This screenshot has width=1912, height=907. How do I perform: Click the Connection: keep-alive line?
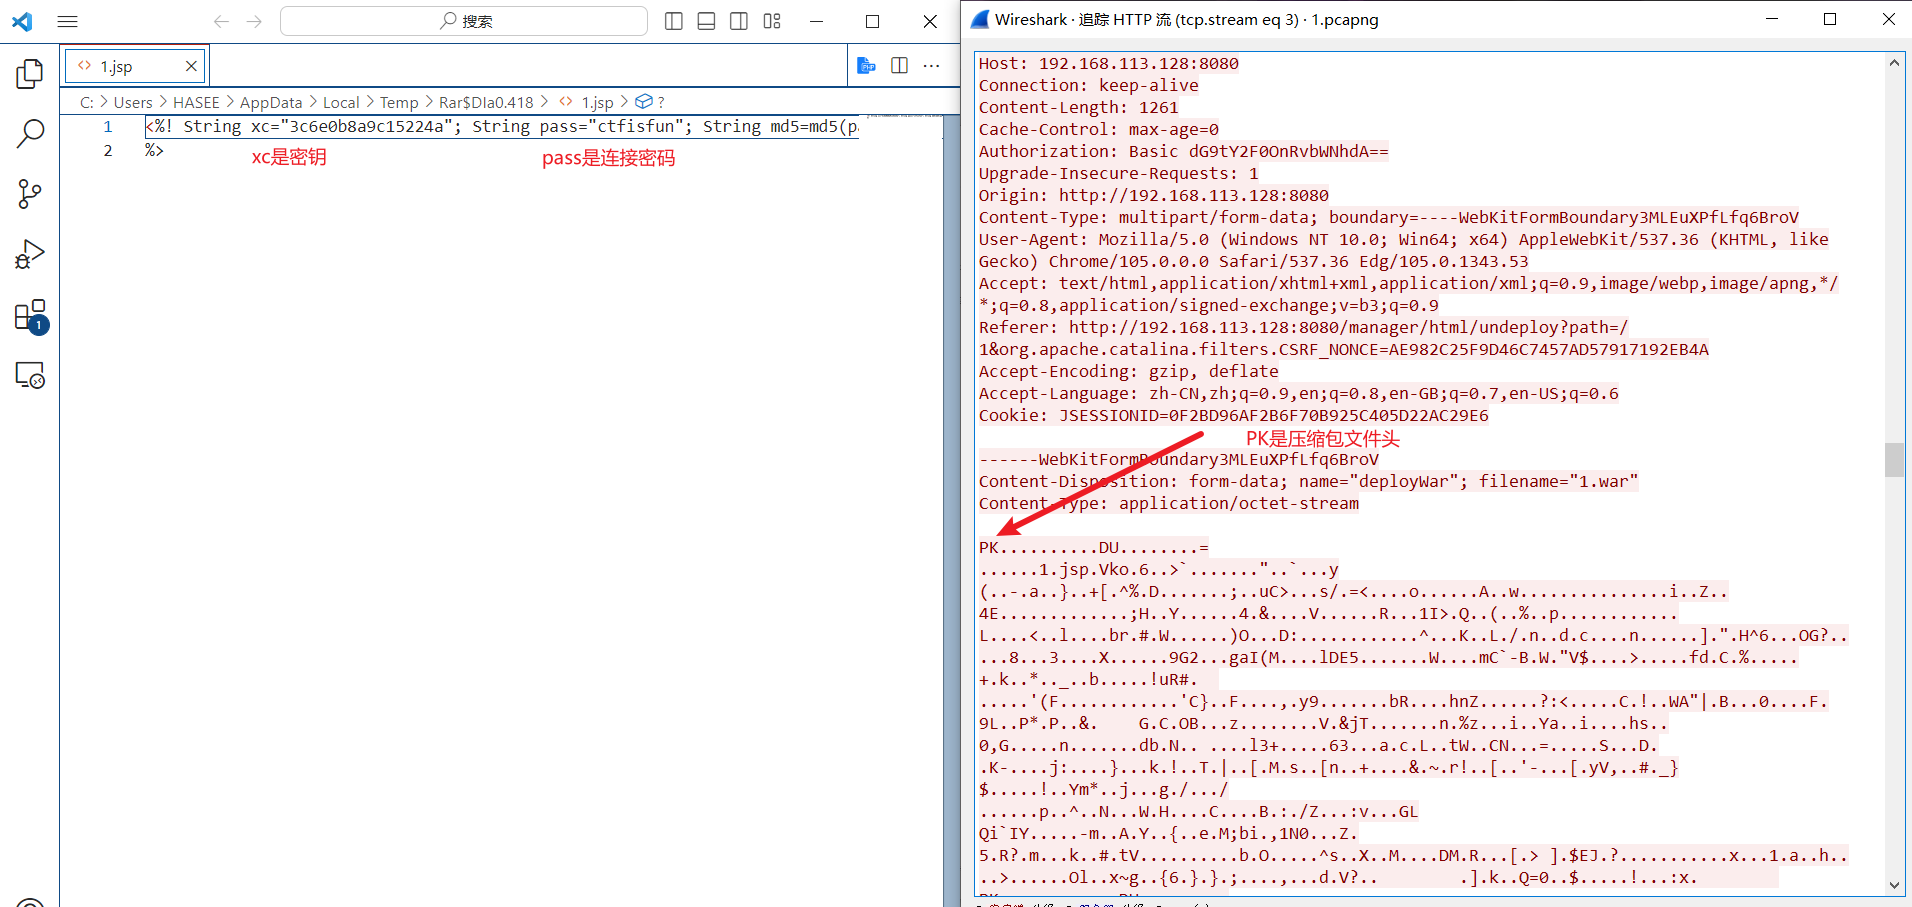pyautogui.click(x=1088, y=86)
